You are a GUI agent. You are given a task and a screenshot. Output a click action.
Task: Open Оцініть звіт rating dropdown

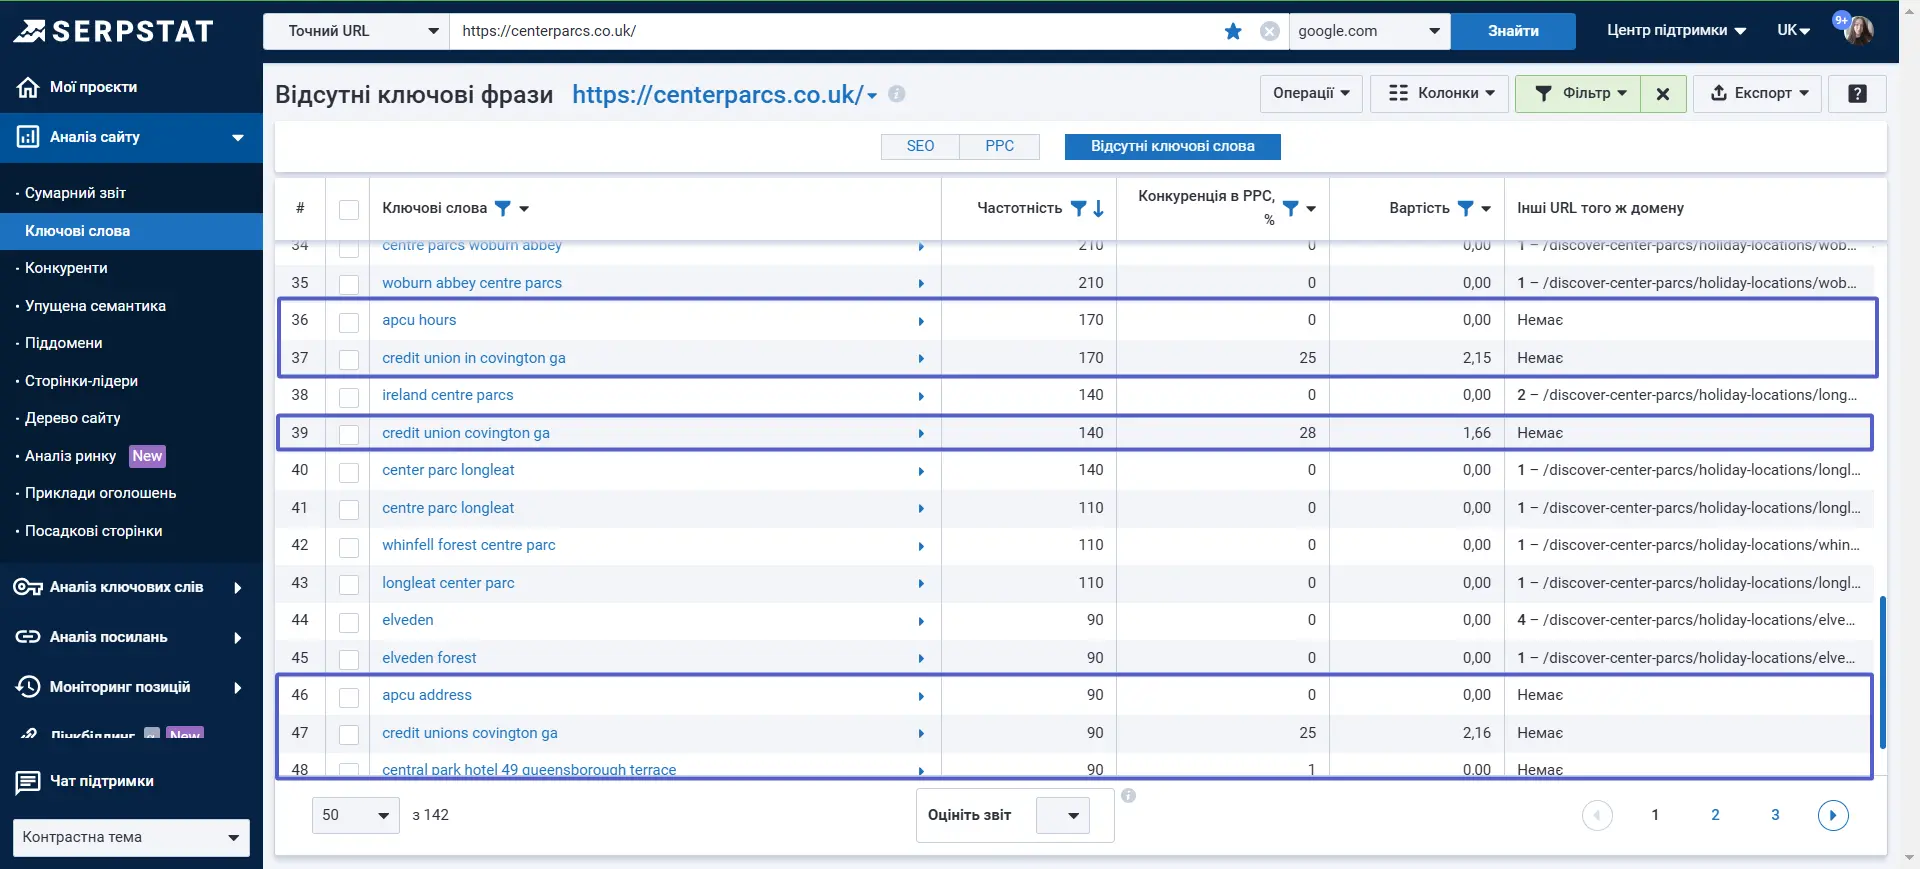tap(1062, 815)
